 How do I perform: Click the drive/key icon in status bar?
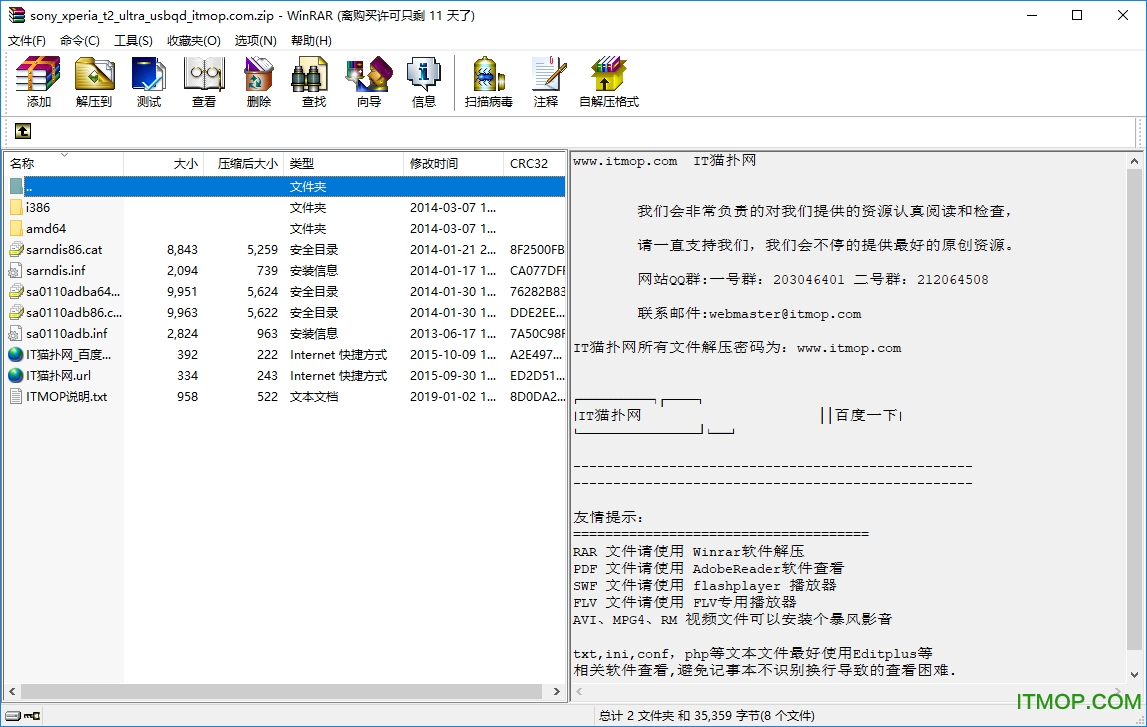23,715
